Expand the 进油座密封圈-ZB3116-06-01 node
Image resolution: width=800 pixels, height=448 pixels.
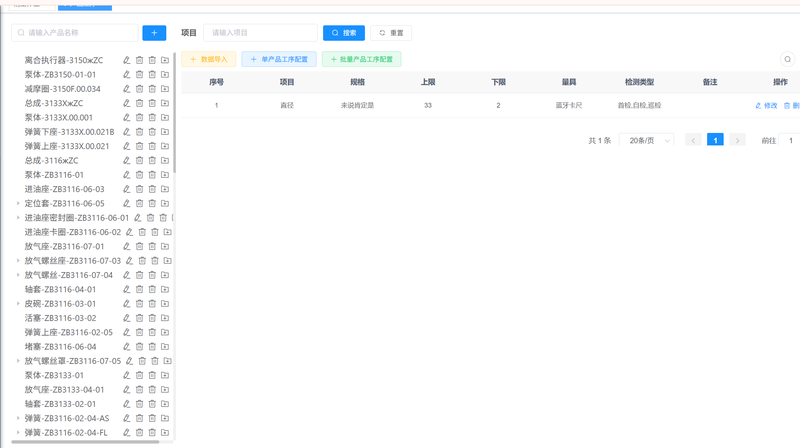pyautogui.click(x=18, y=218)
